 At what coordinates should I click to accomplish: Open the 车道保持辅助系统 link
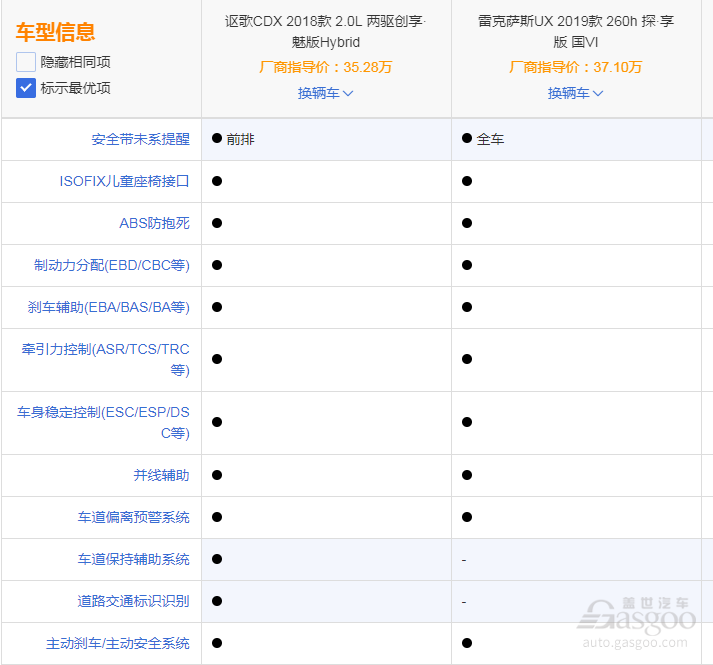134,559
